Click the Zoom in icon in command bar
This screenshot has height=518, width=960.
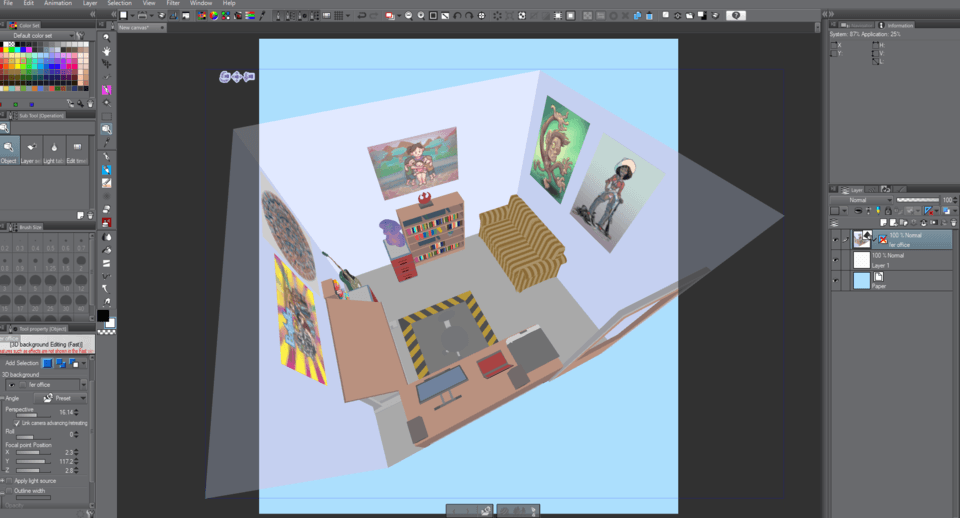[x=421, y=15]
